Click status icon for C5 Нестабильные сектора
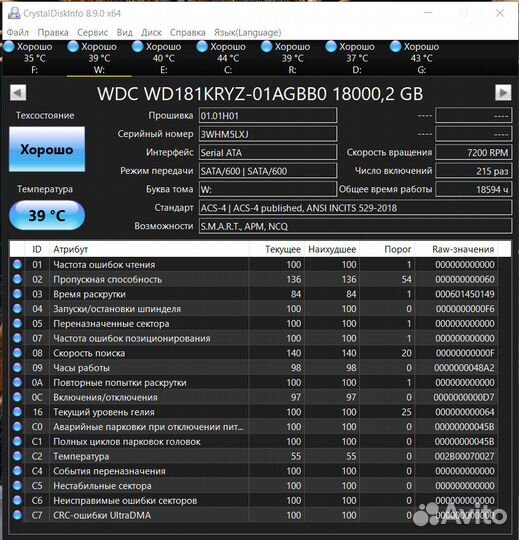The height and width of the screenshot is (540, 519). pos(17,486)
